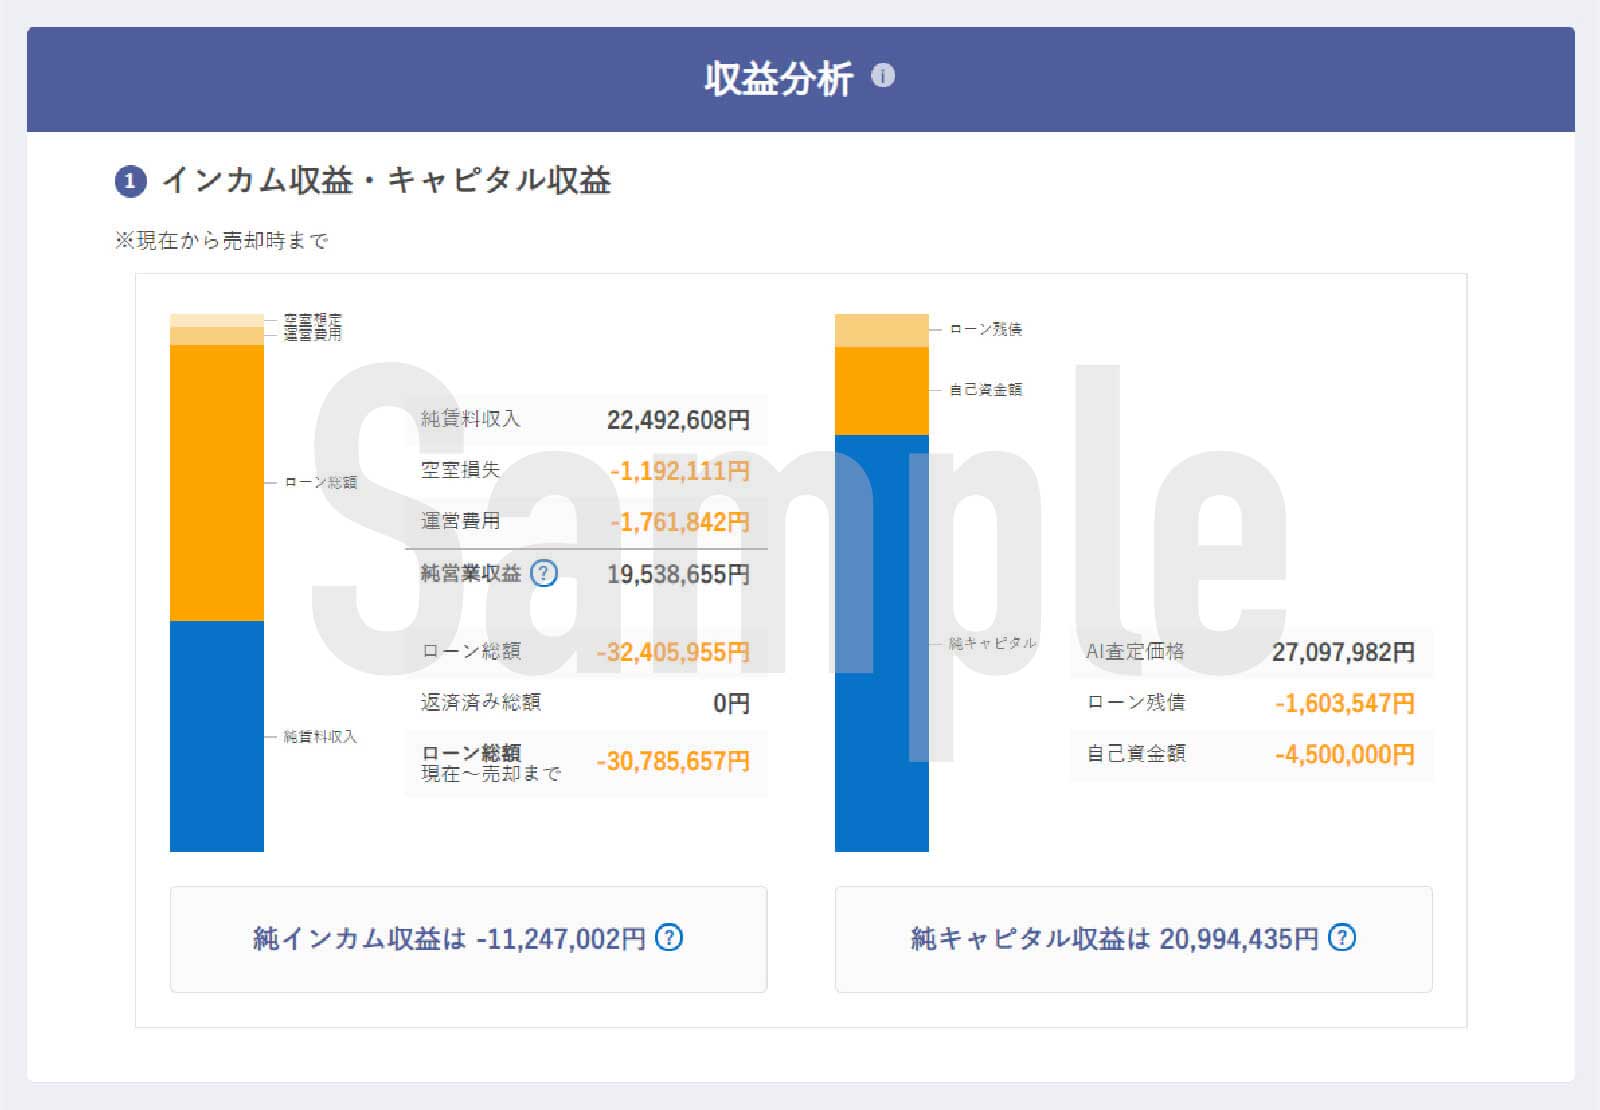Click the 22,492,608円 net rent income value

(677, 420)
